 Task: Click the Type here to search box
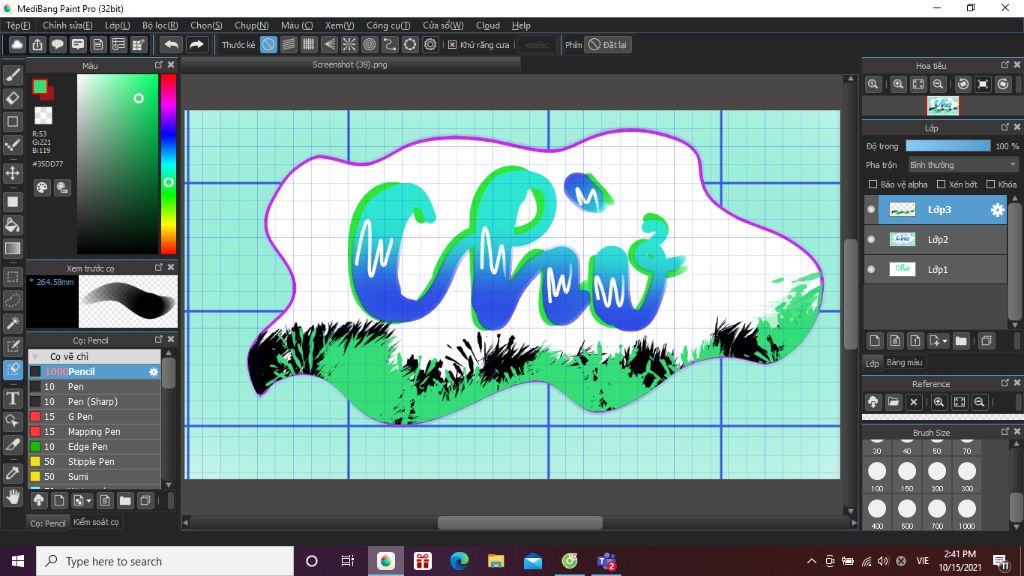tap(165, 561)
